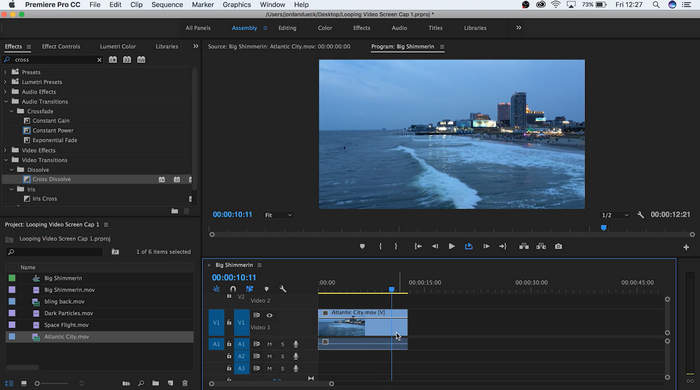Enable voice-over record on A1
The image size is (700, 390).
click(x=296, y=344)
